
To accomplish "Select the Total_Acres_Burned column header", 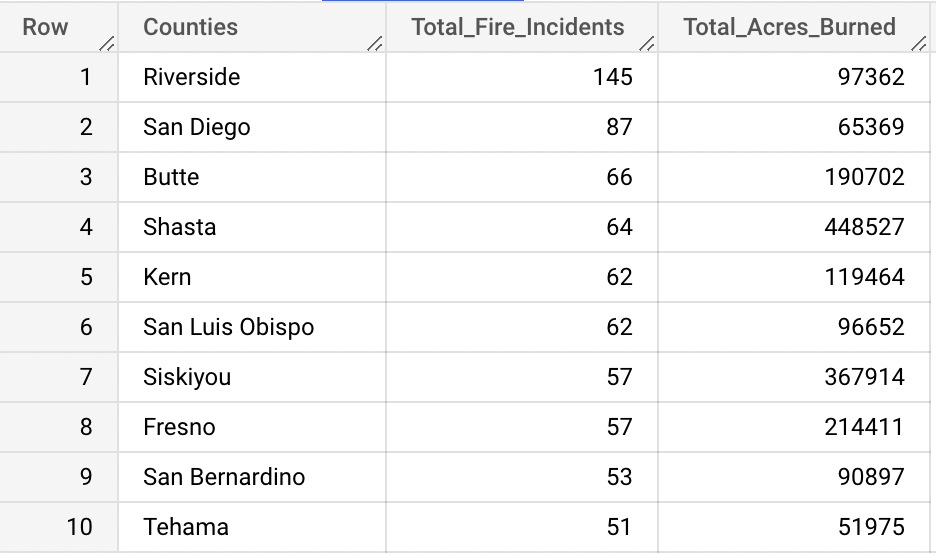I will 789,27.
